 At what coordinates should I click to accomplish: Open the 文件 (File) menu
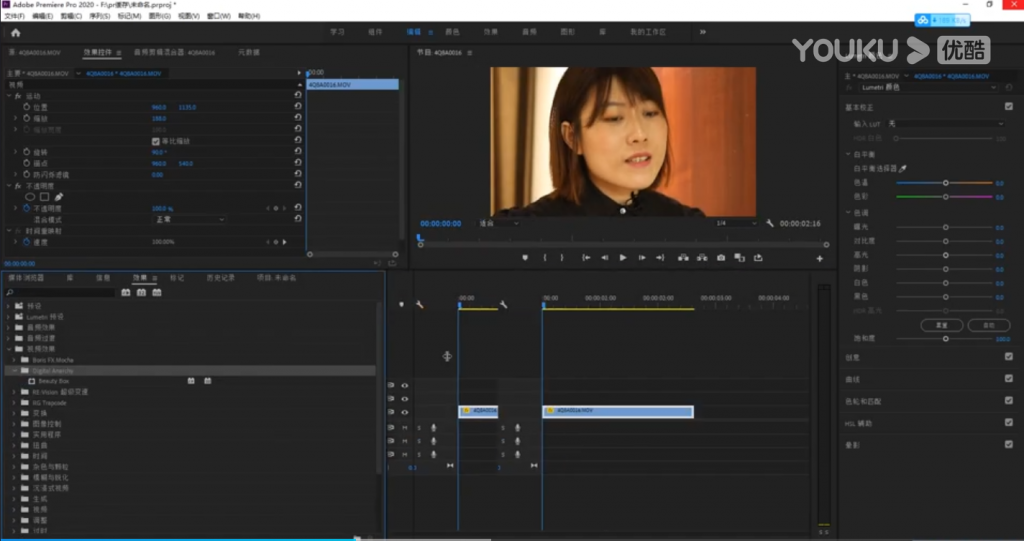coord(14,16)
